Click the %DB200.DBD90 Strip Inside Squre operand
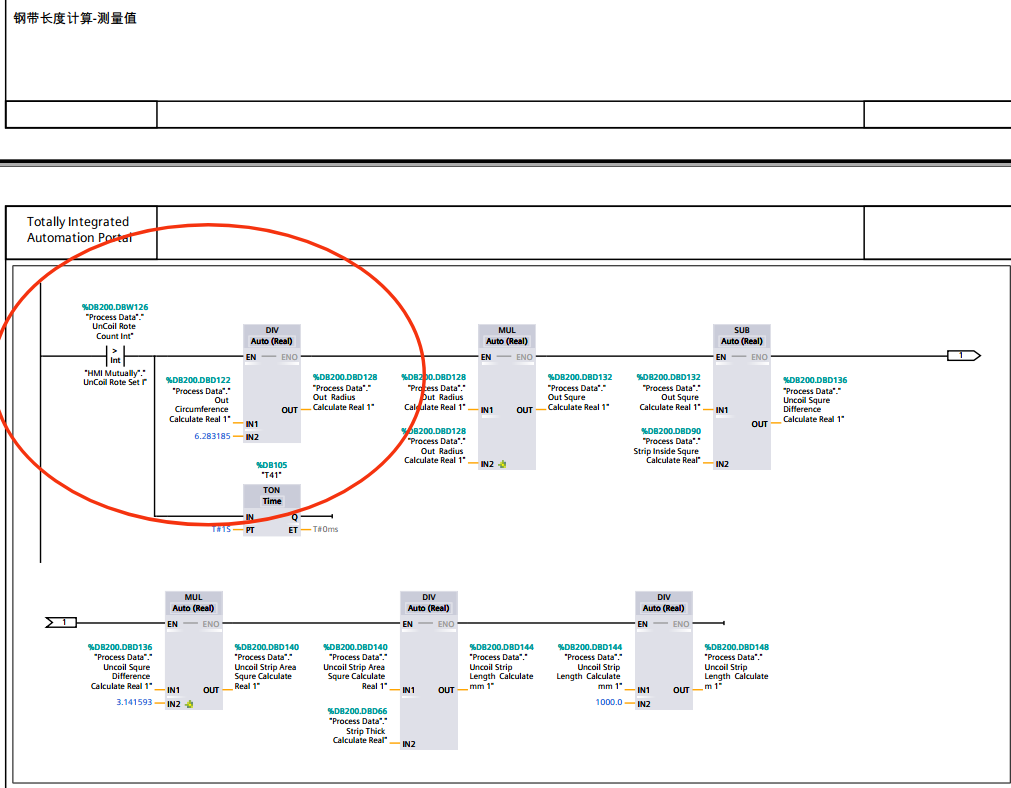1011x788 pixels. click(671, 431)
